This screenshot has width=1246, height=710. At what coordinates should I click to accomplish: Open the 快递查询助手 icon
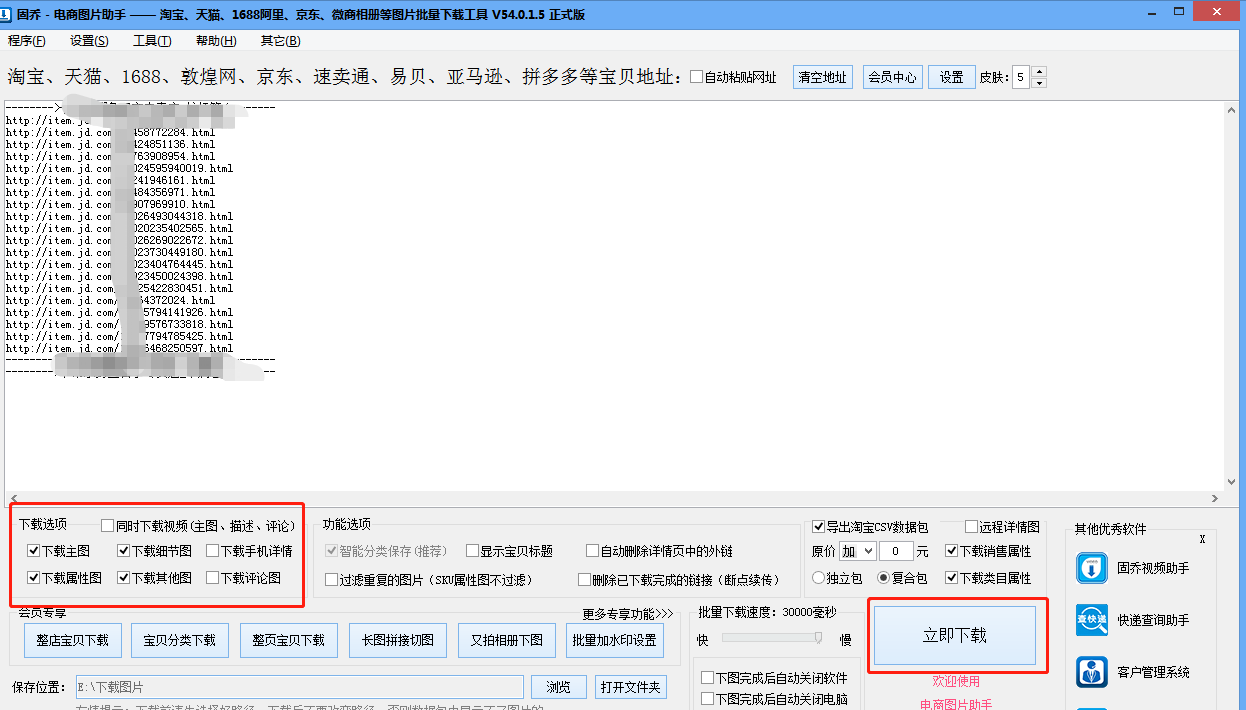[1092, 620]
